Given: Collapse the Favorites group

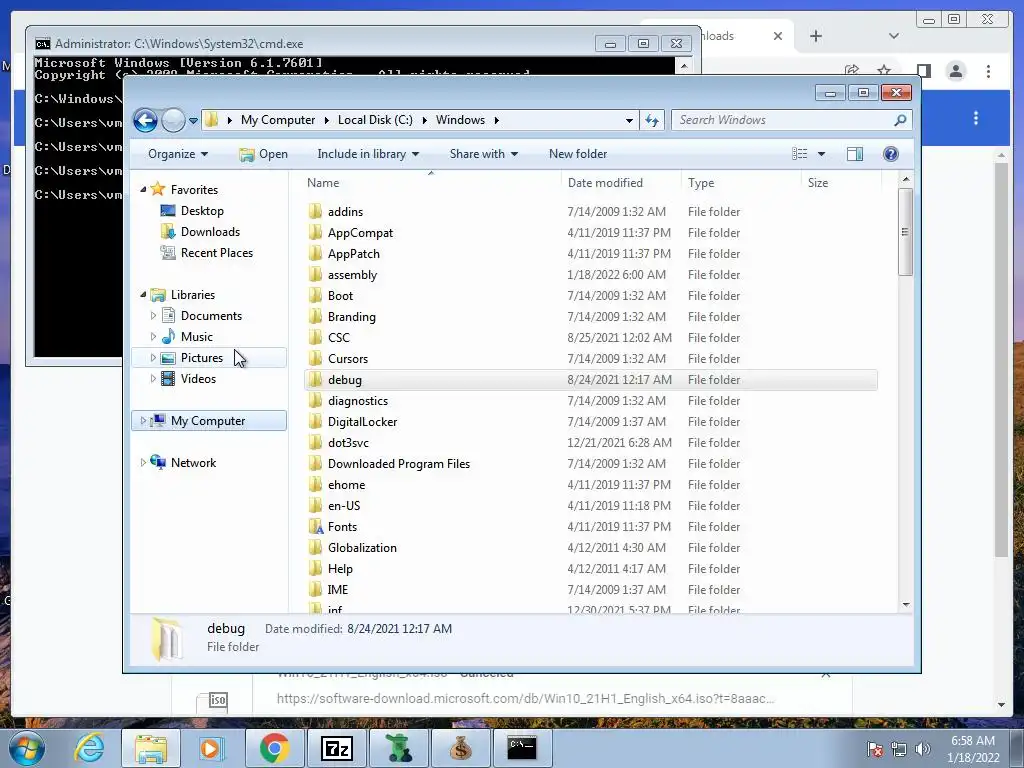Looking at the screenshot, I should click(143, 189).
